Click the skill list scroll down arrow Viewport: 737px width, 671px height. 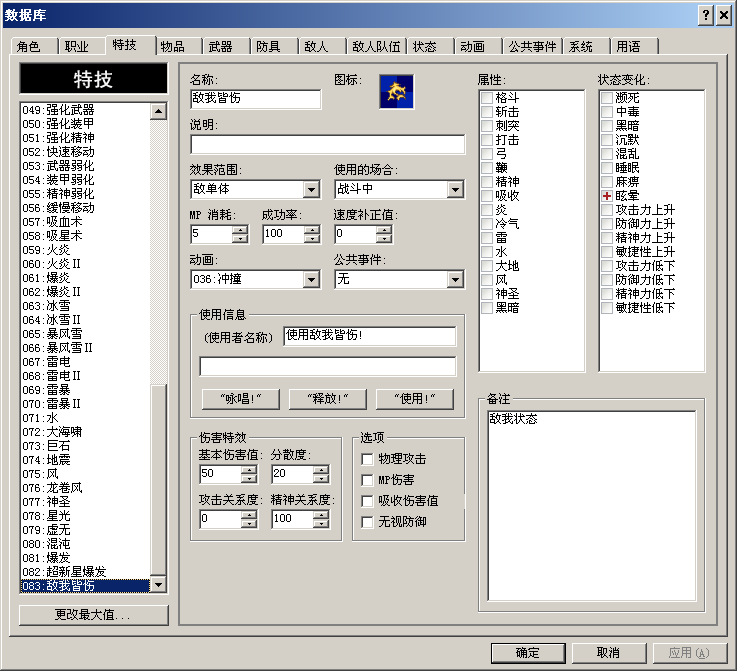point(158,585)
